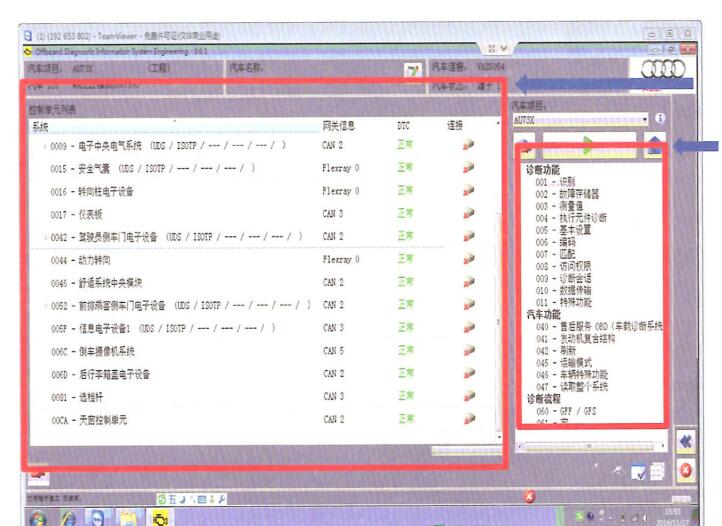Screen dimensions: 722x526
Task: Click connect icon for 0042 驾驶员侧车门电子设备
Action: (x=469, y=236)
